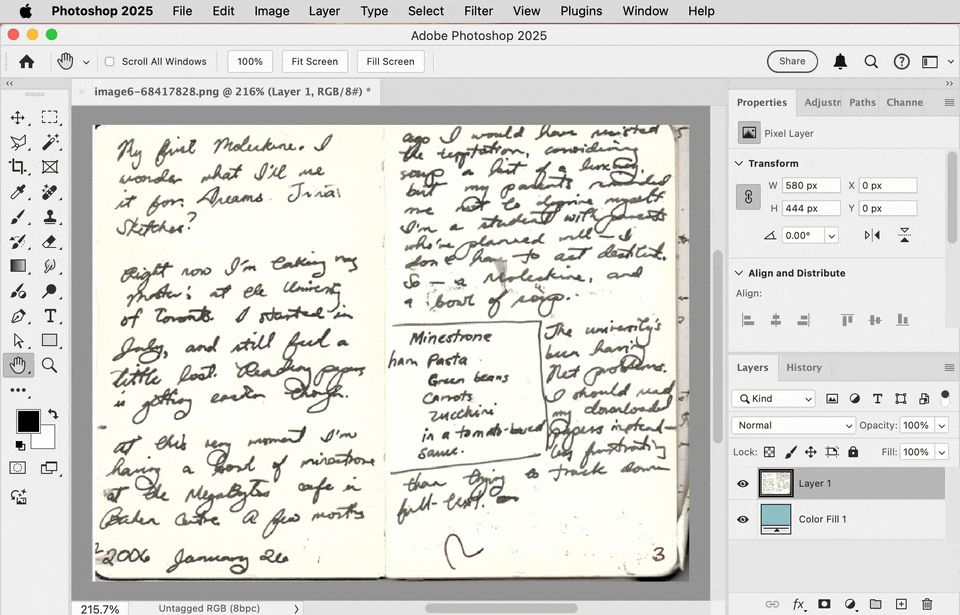The height and width of the screenshot is (615, 960).
Task: Hide Layer 1 using eye icon
Action: (743, 483)
